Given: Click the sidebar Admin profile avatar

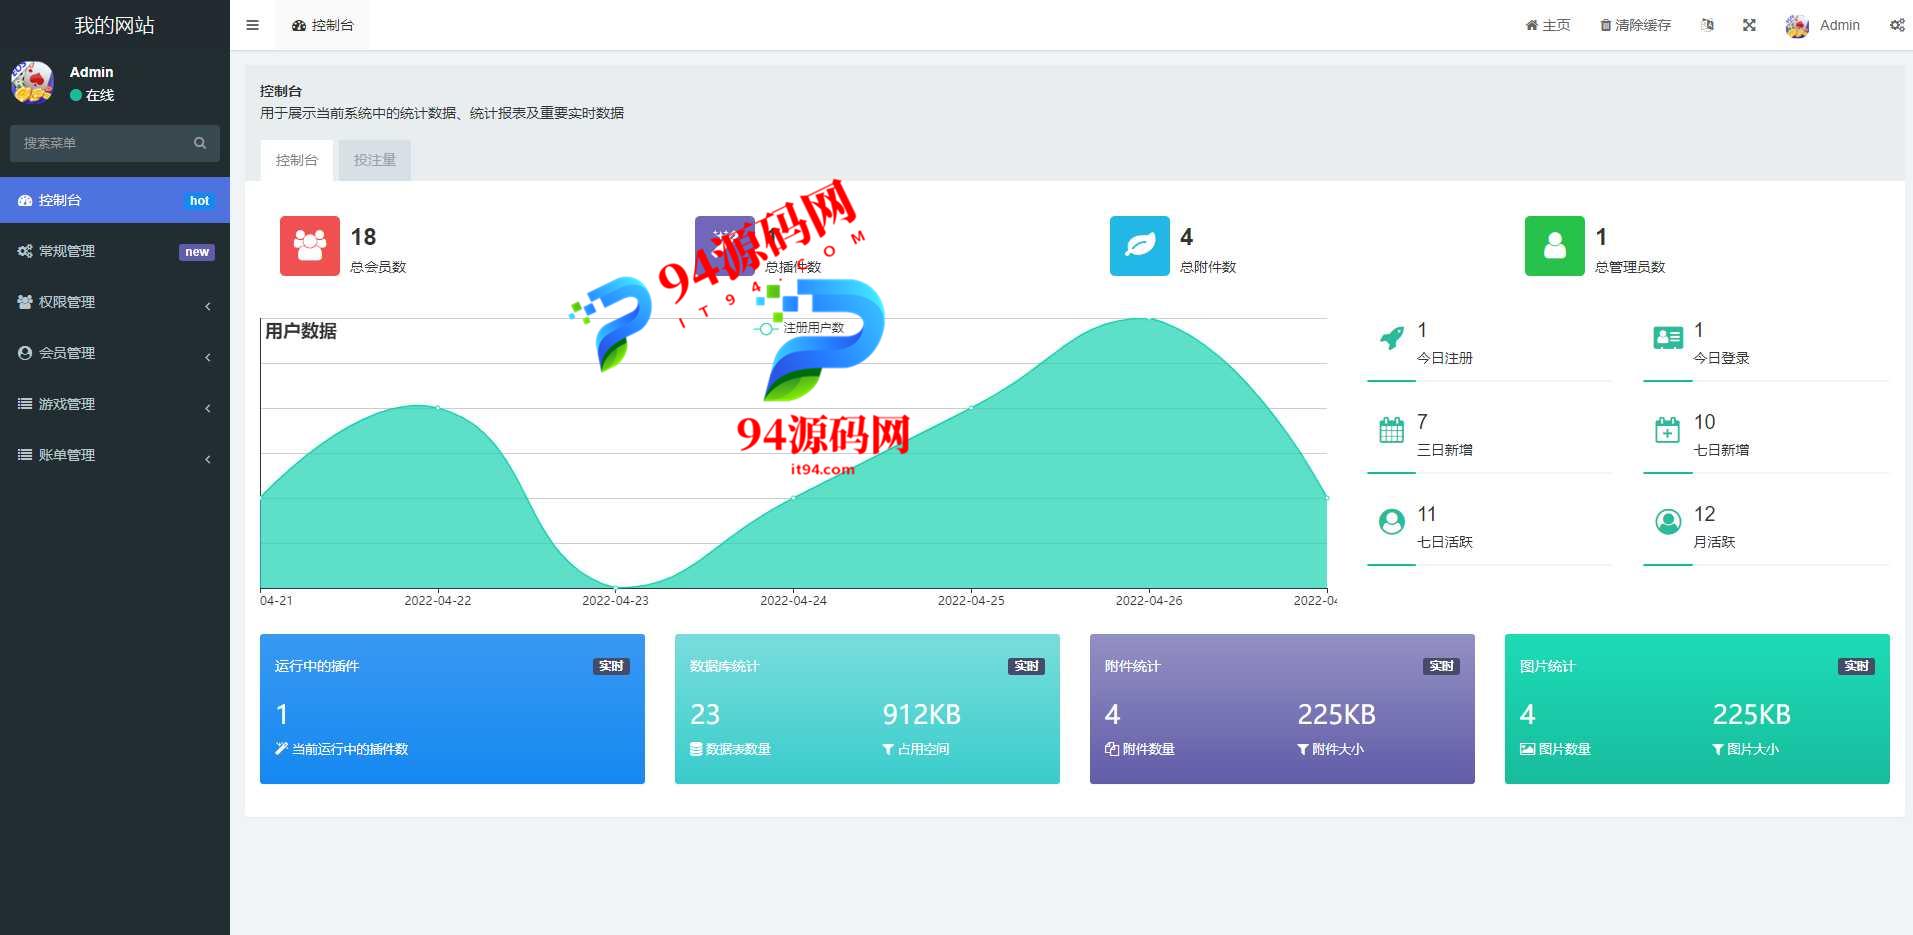Looking at the screenshot, I should point(32,82).
